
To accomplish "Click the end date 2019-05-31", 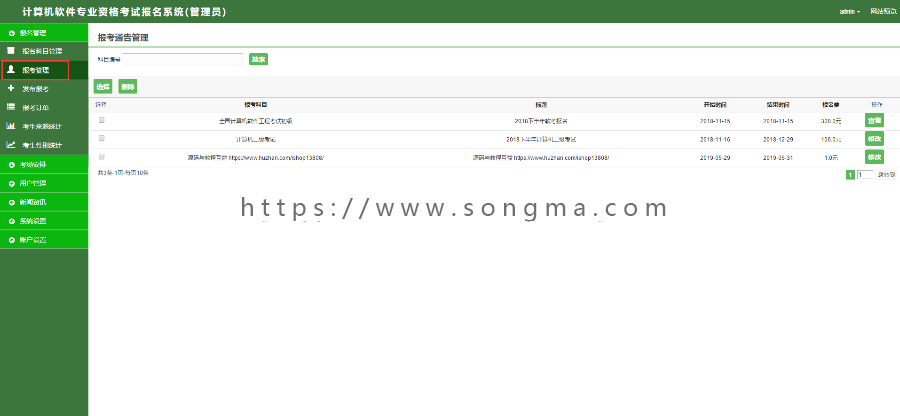I will [778, 157].
